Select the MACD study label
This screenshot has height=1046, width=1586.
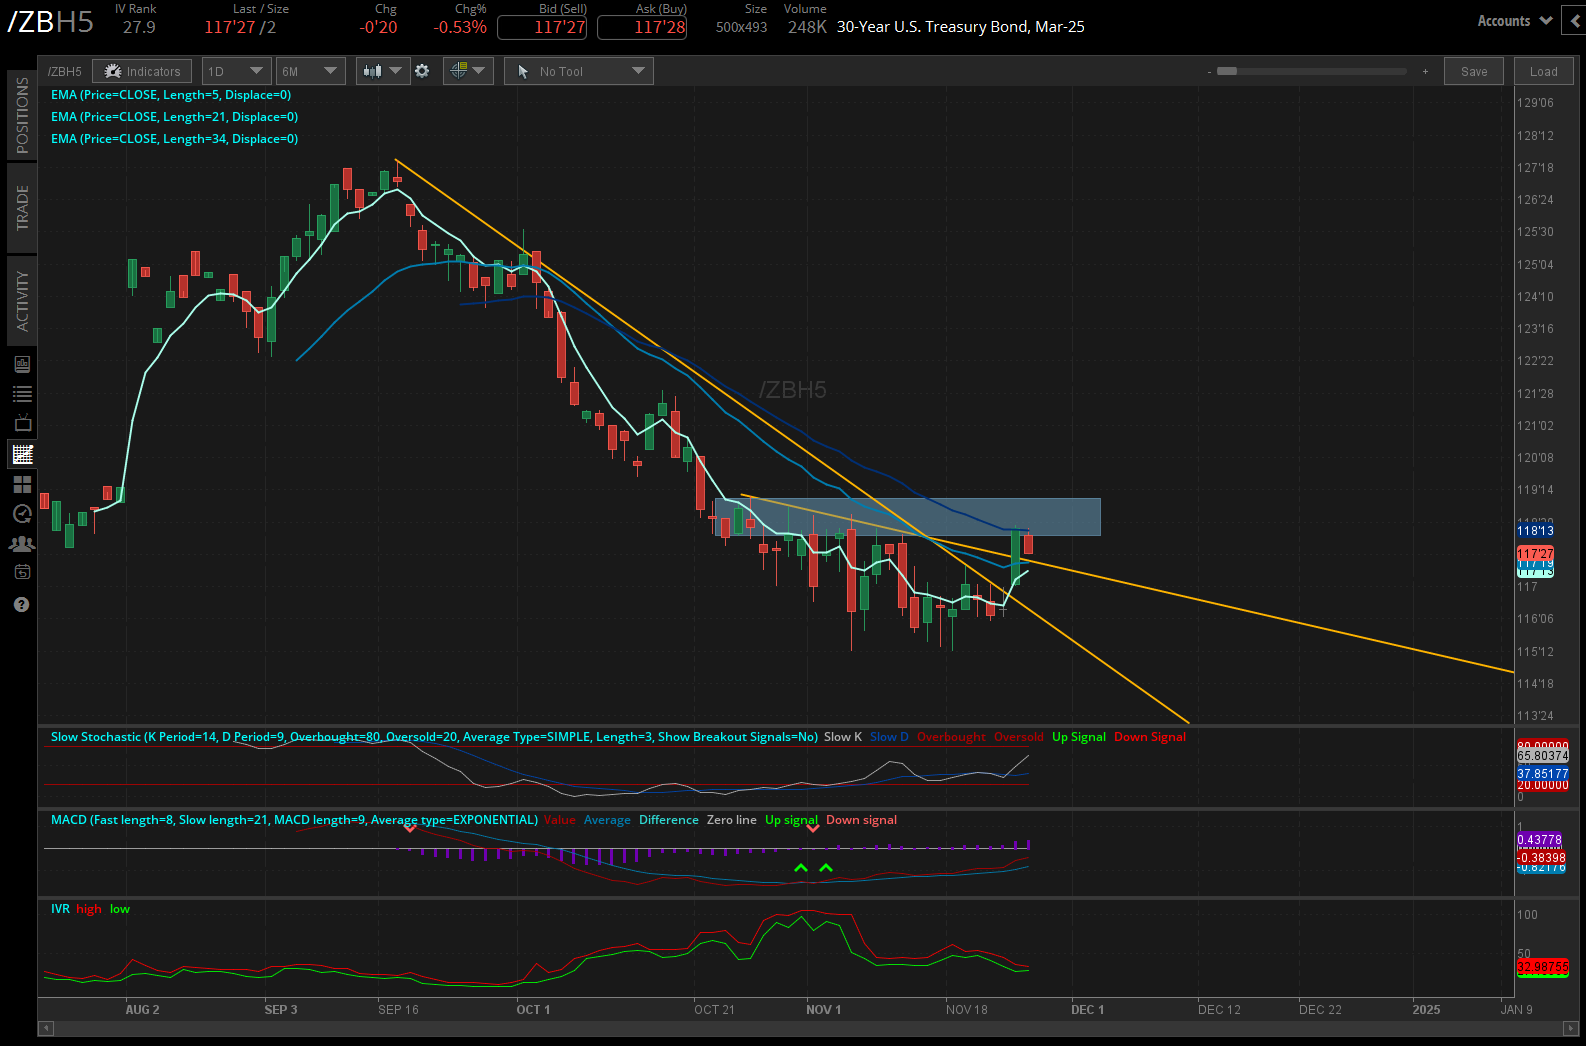tap(294, 820)
